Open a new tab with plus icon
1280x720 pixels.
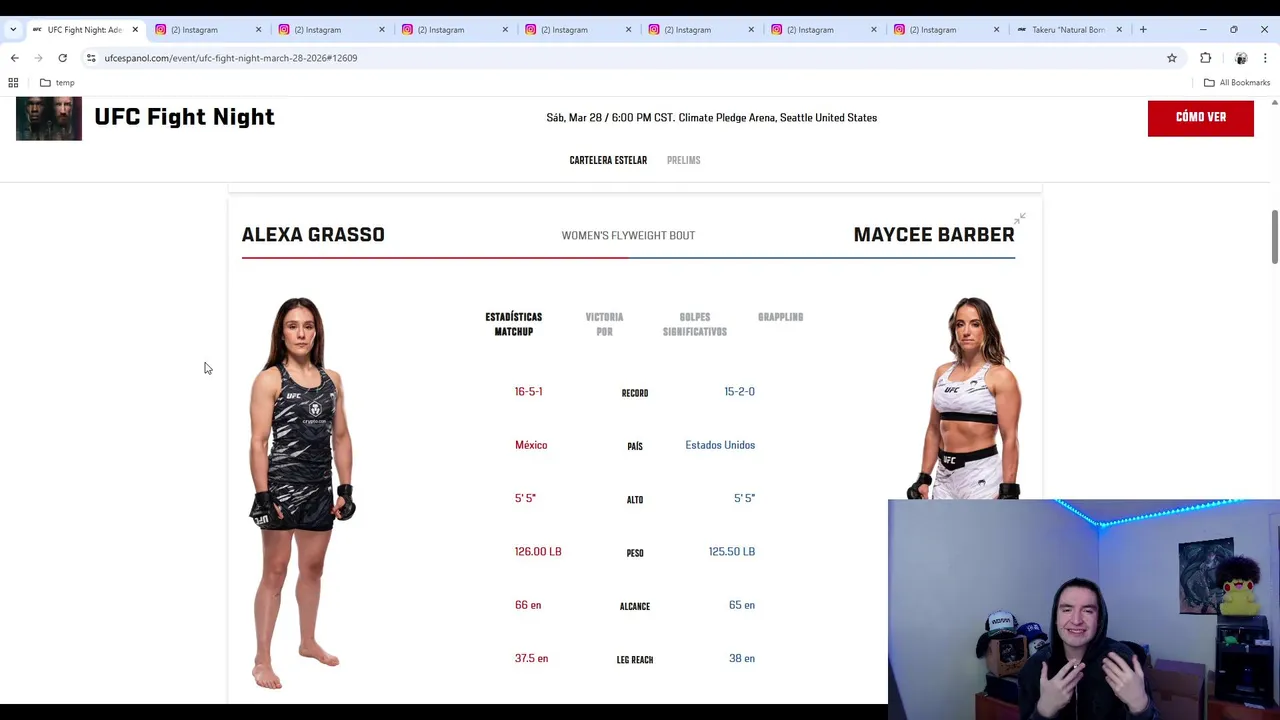point(1143,30)
